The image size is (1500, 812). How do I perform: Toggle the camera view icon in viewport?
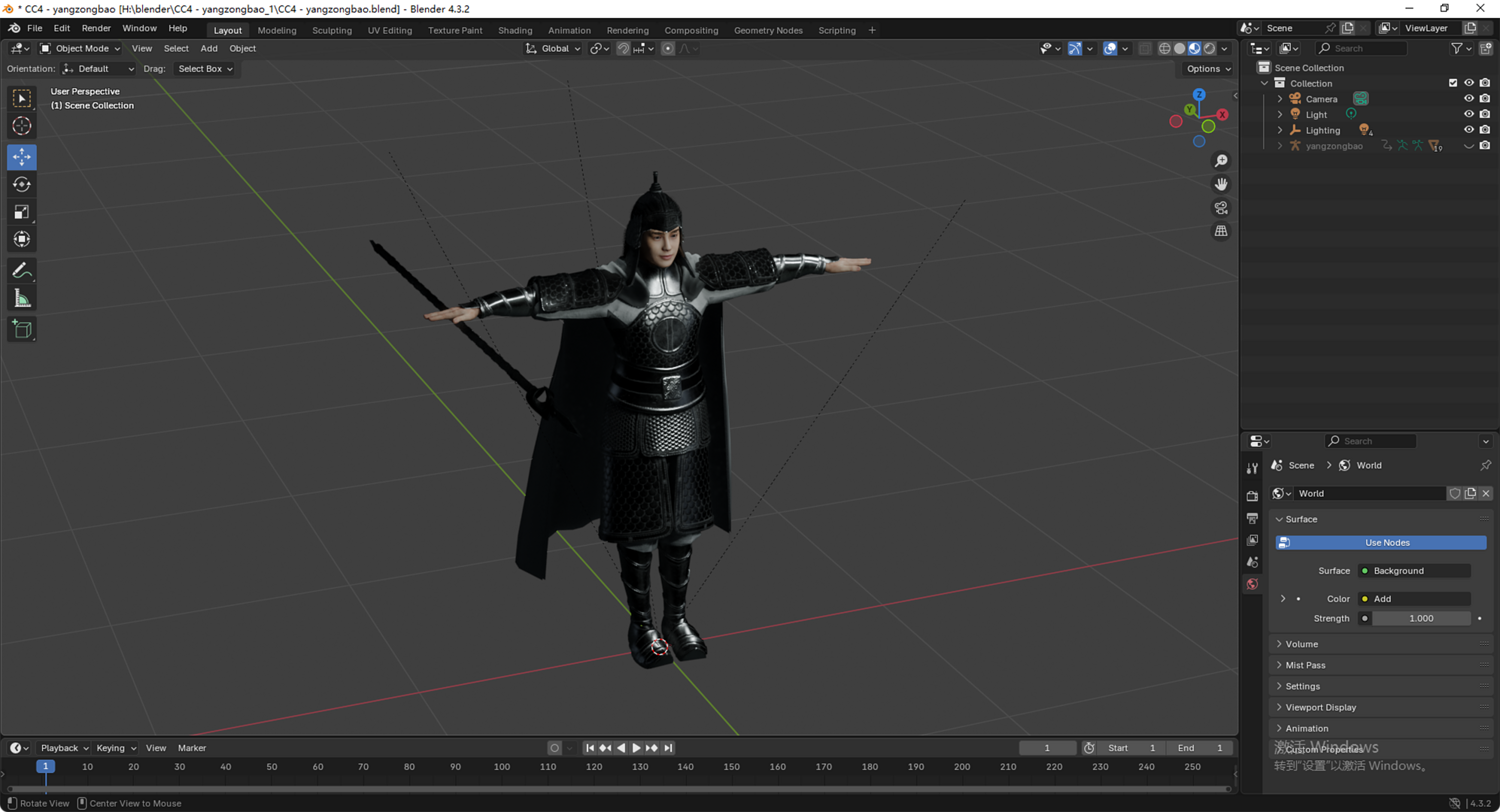pos(1221,208)
